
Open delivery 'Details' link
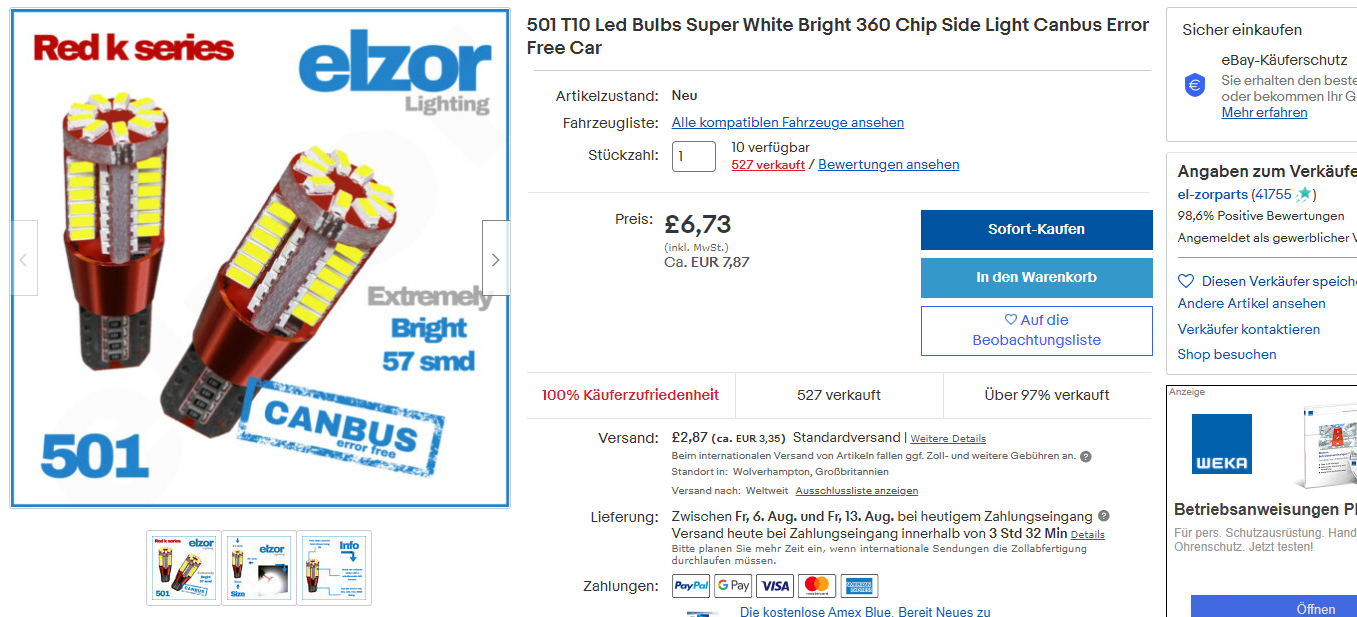pyautogui.click(x=1088, y=535)
